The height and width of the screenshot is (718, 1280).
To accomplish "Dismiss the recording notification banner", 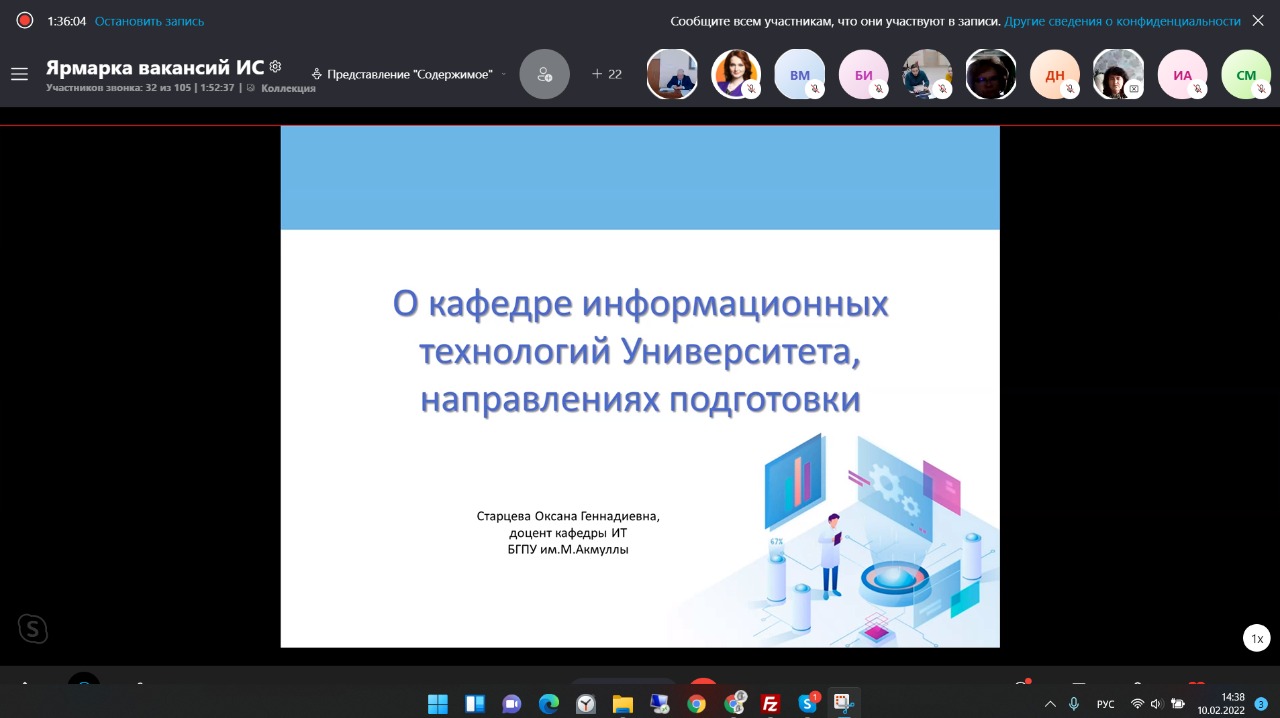I will pyautogui.click(x=1258, y=21).
